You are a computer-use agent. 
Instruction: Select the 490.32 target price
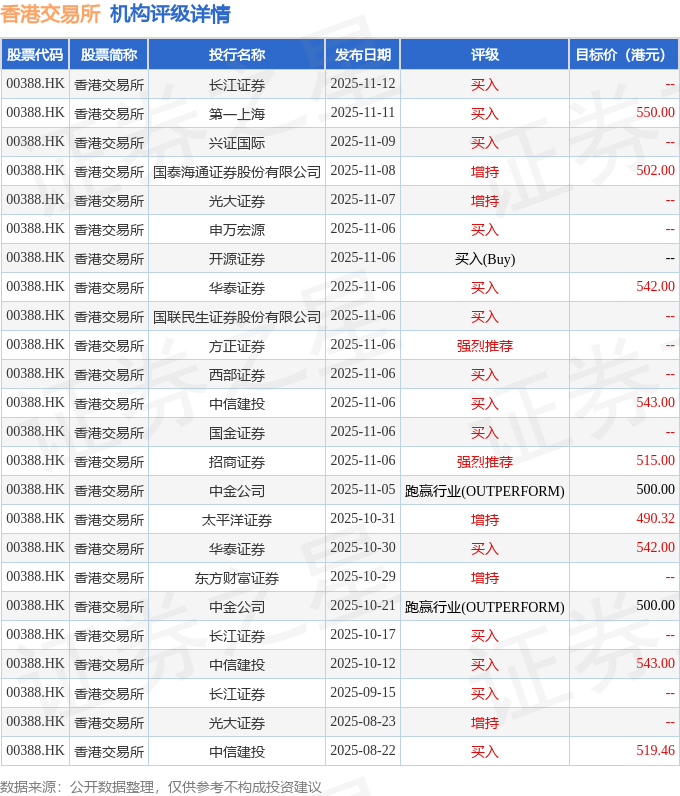pyautogui.click(x=655, y=518)
